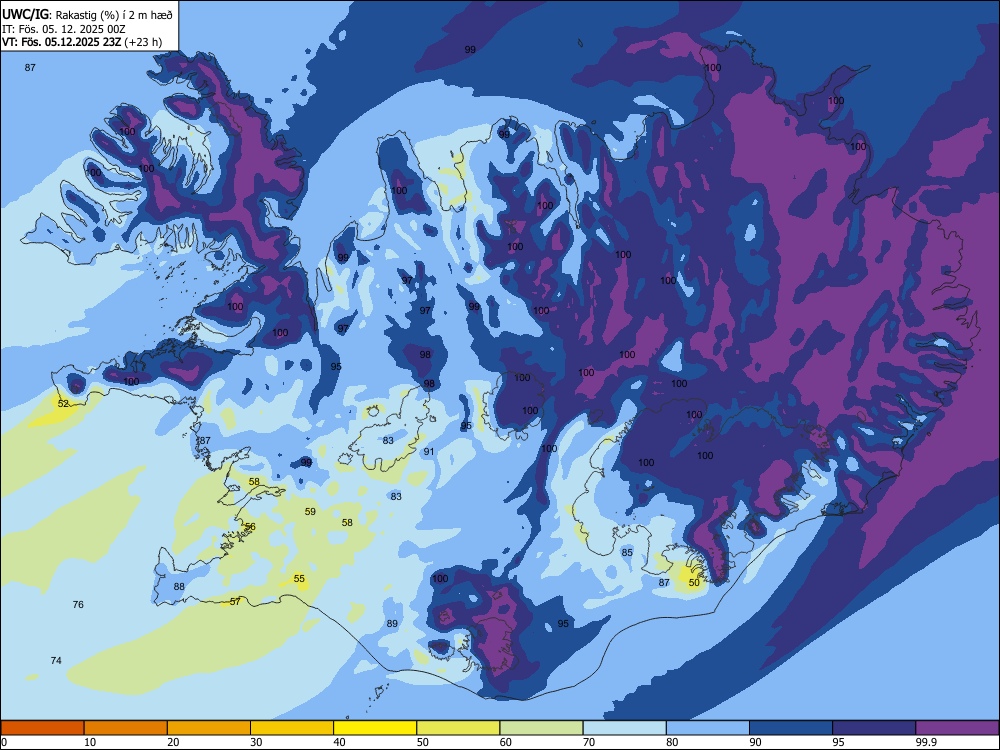Click the map value '55'

click(x=299, y=579)
